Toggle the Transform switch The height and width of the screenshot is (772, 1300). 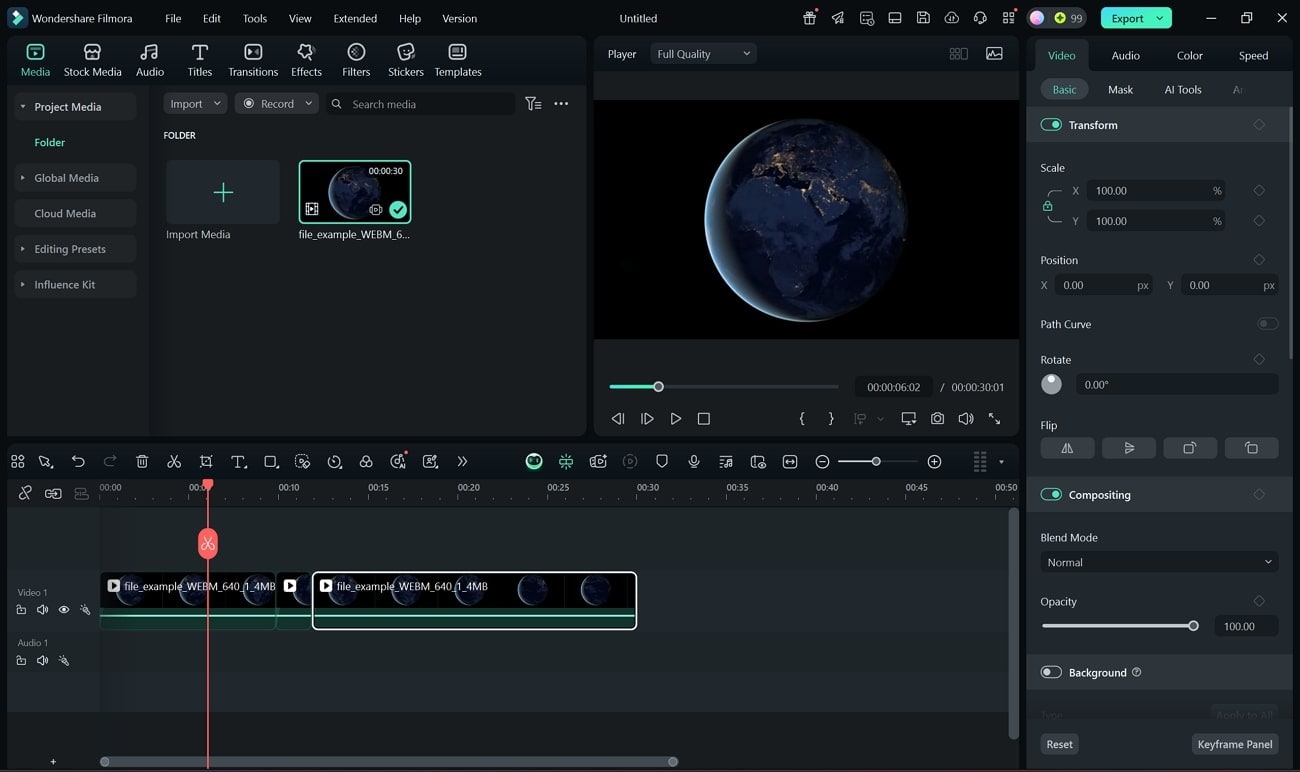[x=1051, y=125]
